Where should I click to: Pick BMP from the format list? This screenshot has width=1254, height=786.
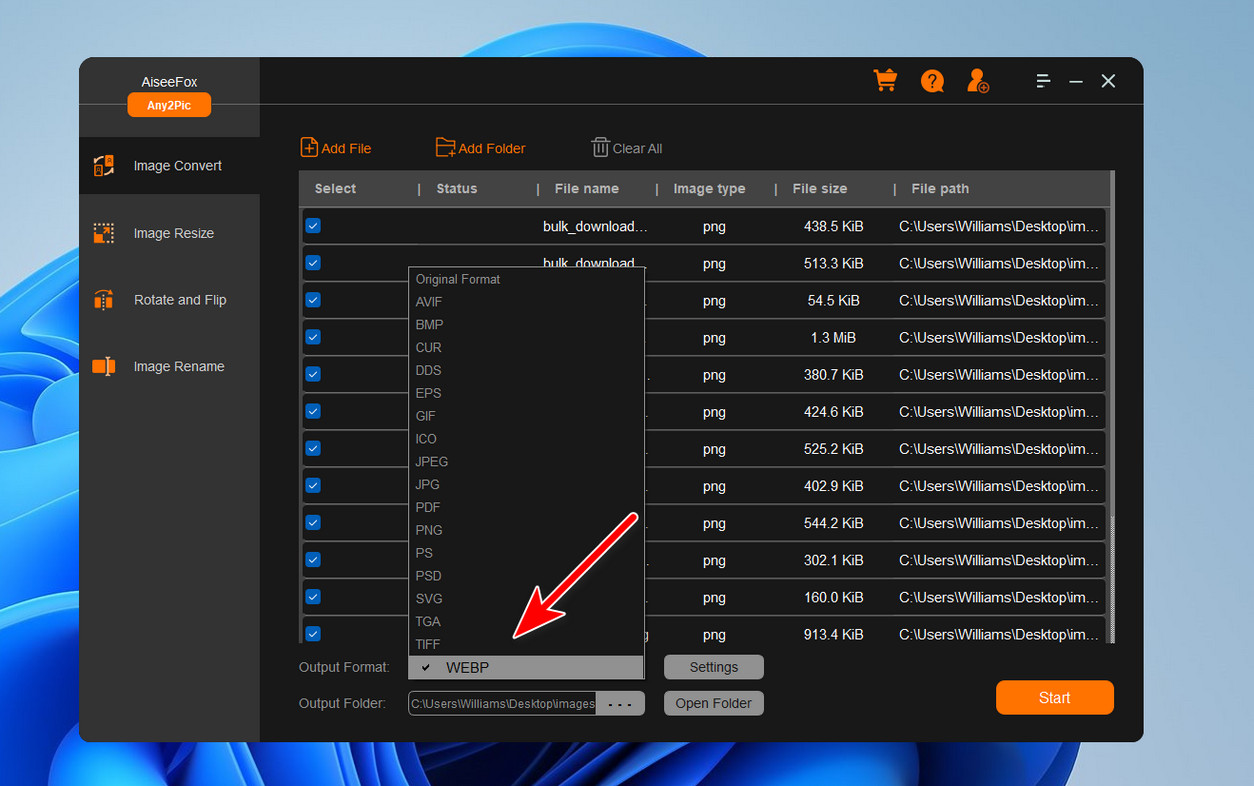pos(526,325)
